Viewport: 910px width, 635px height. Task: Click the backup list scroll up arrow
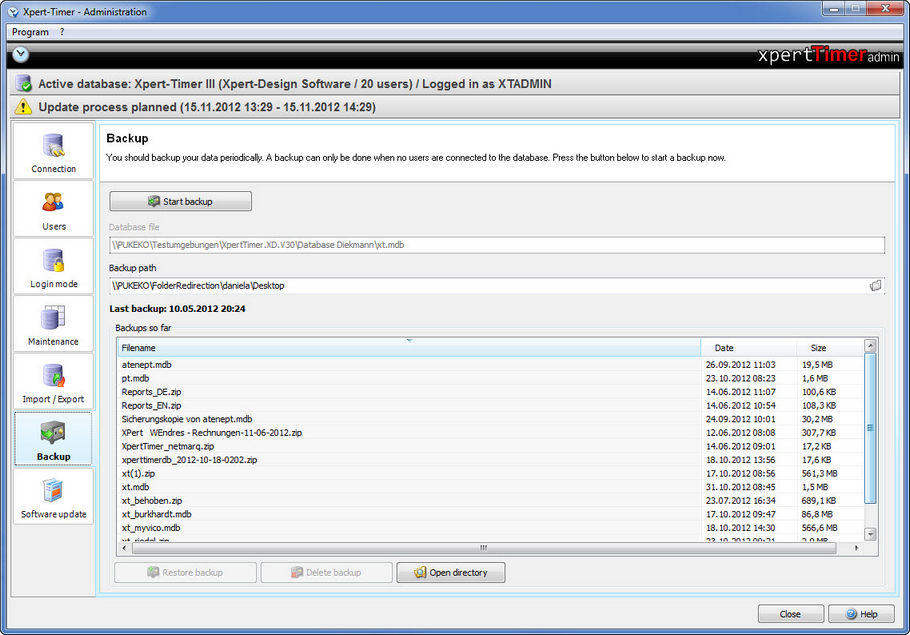tap(870, 346)
